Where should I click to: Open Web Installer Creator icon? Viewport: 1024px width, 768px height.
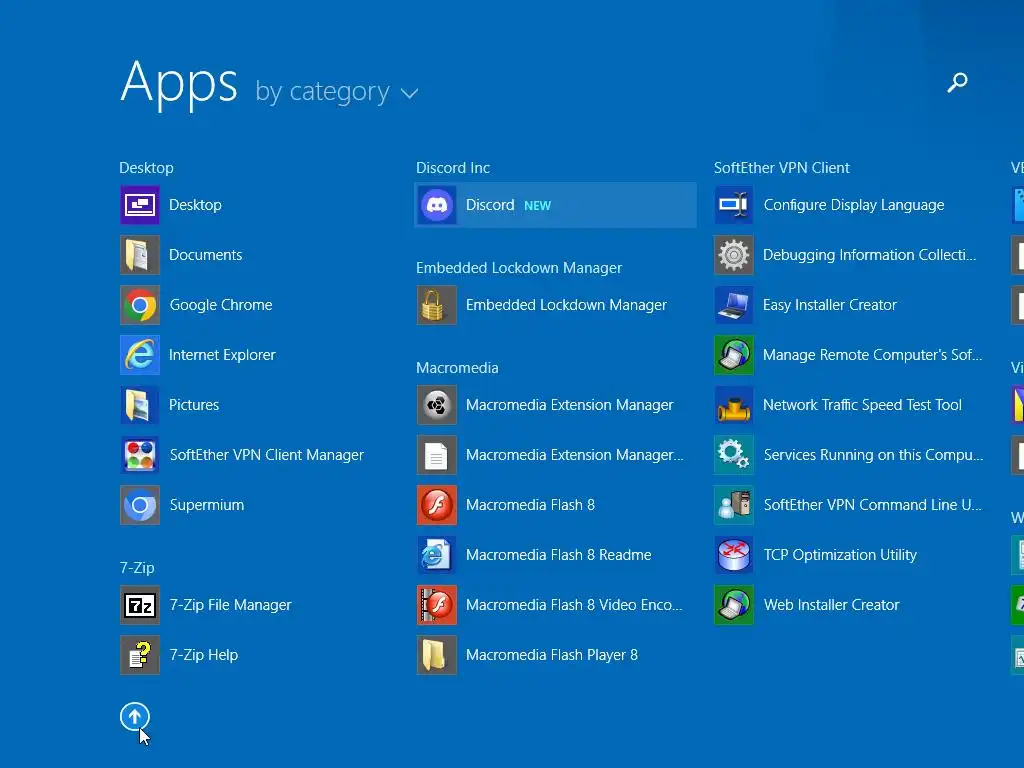(734, 605)
